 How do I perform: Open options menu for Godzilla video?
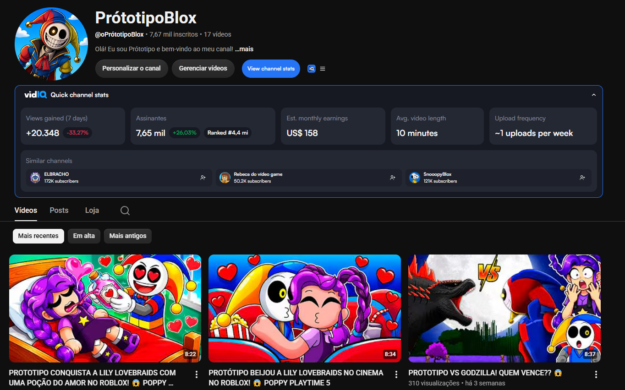(596, 374)
